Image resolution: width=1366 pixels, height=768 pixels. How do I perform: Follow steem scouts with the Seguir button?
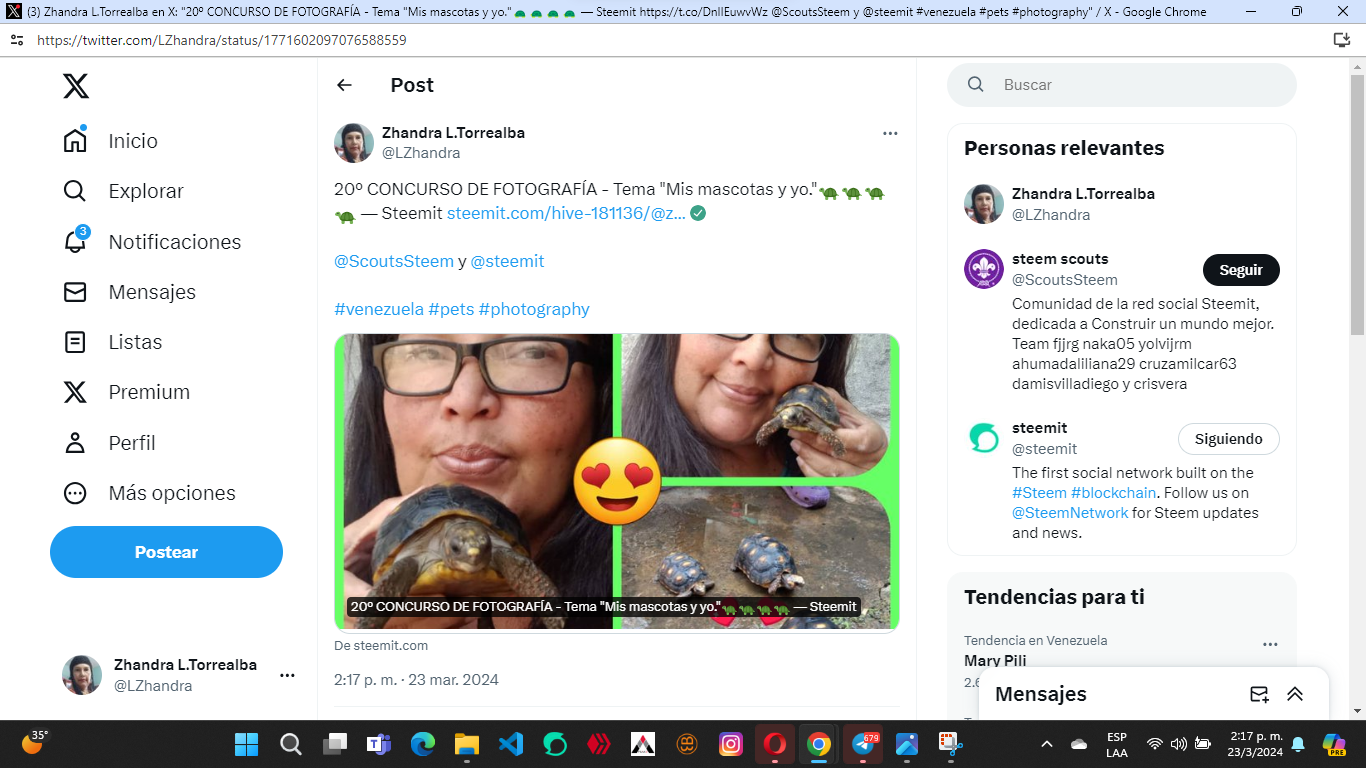click(x=1241, y=270)
